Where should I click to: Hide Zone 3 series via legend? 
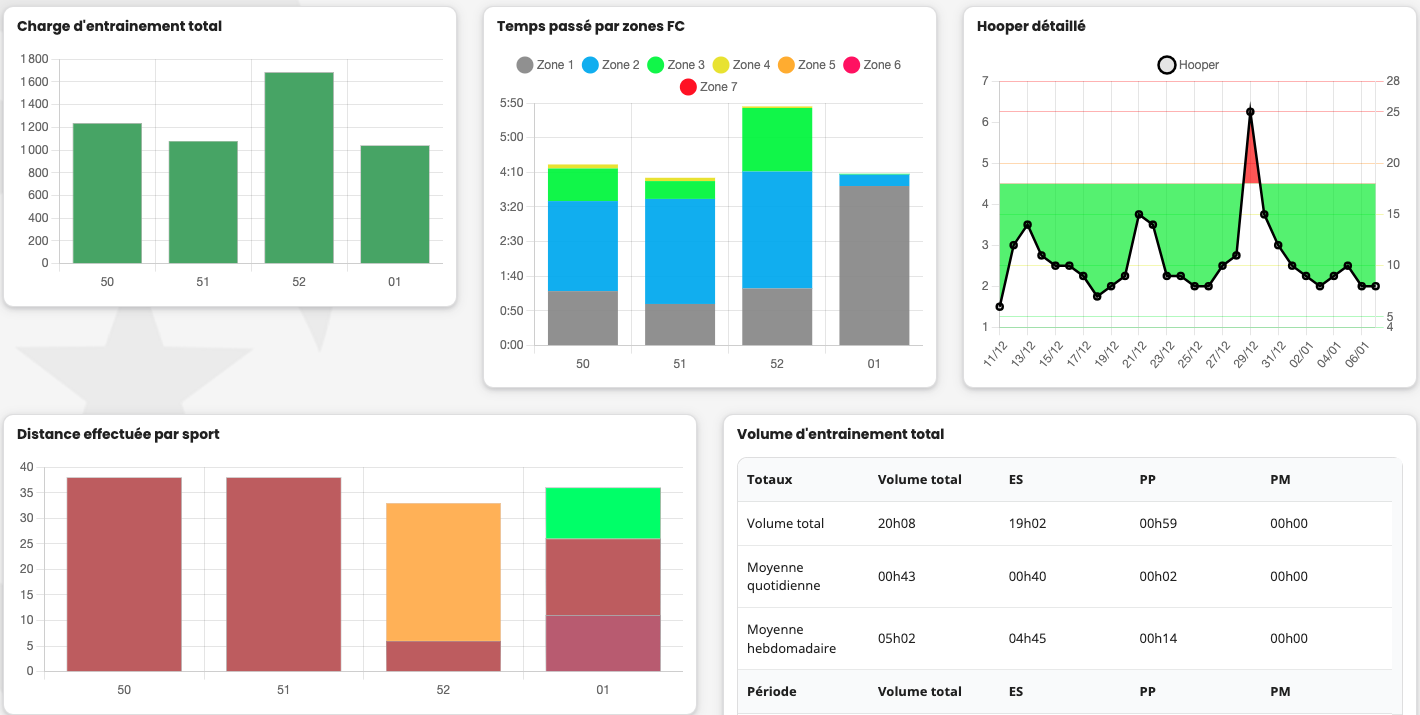coord(676,65)
